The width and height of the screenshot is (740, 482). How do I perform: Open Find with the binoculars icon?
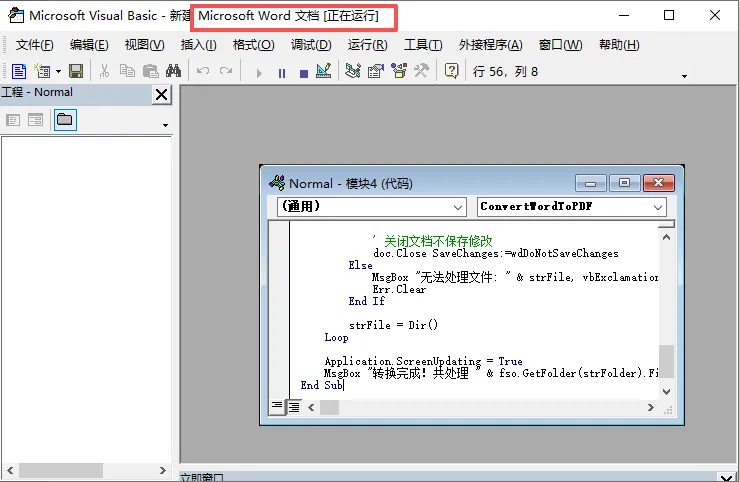pos(173,72)
